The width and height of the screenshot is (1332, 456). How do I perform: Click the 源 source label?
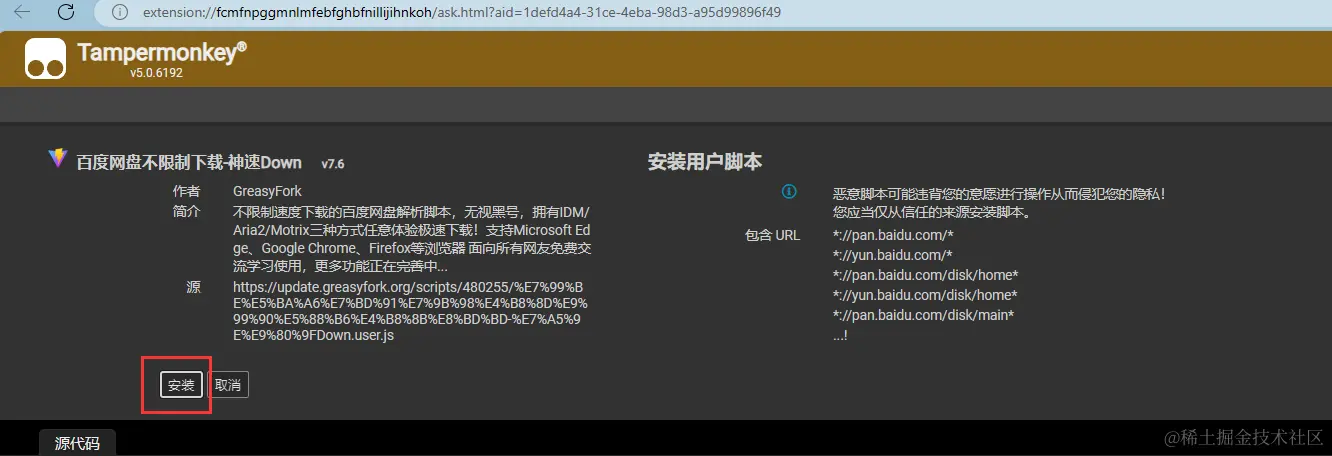point(193,287)
